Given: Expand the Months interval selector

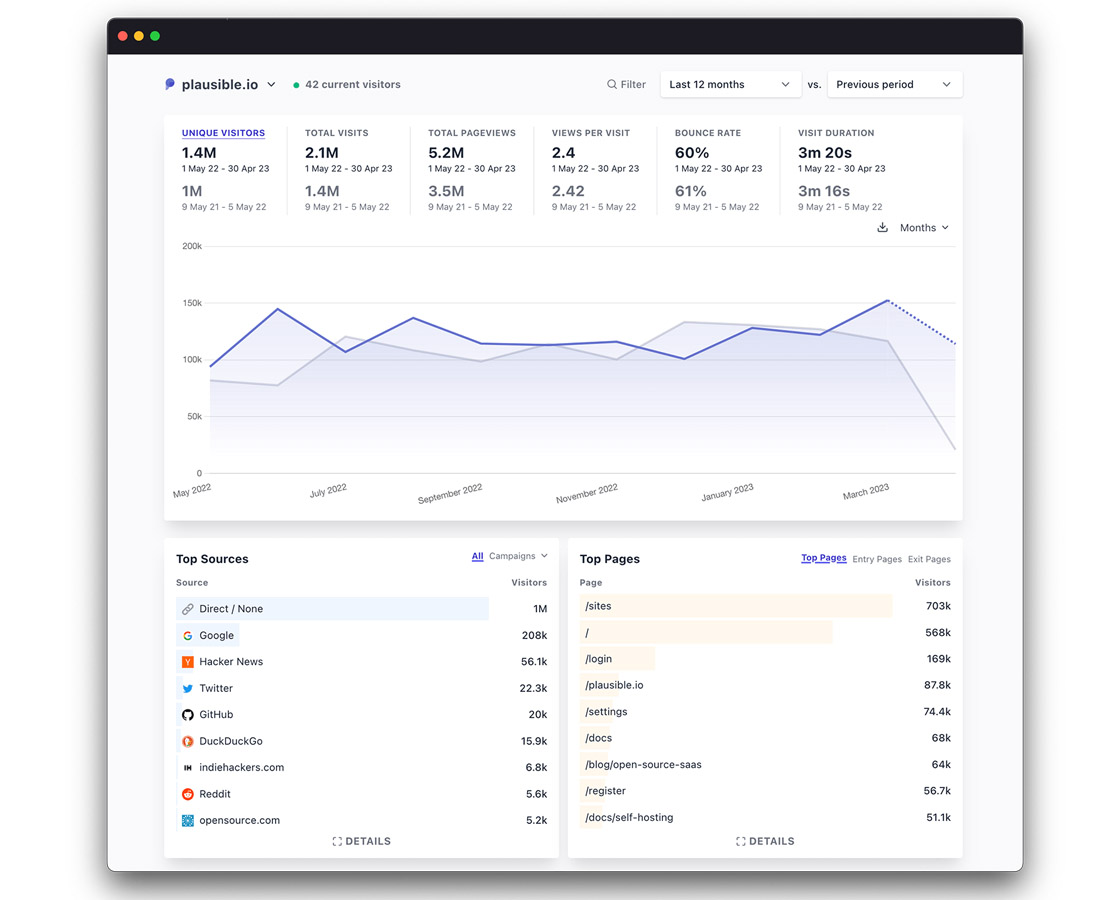Looking at the screenshot, I should point(924,228).
